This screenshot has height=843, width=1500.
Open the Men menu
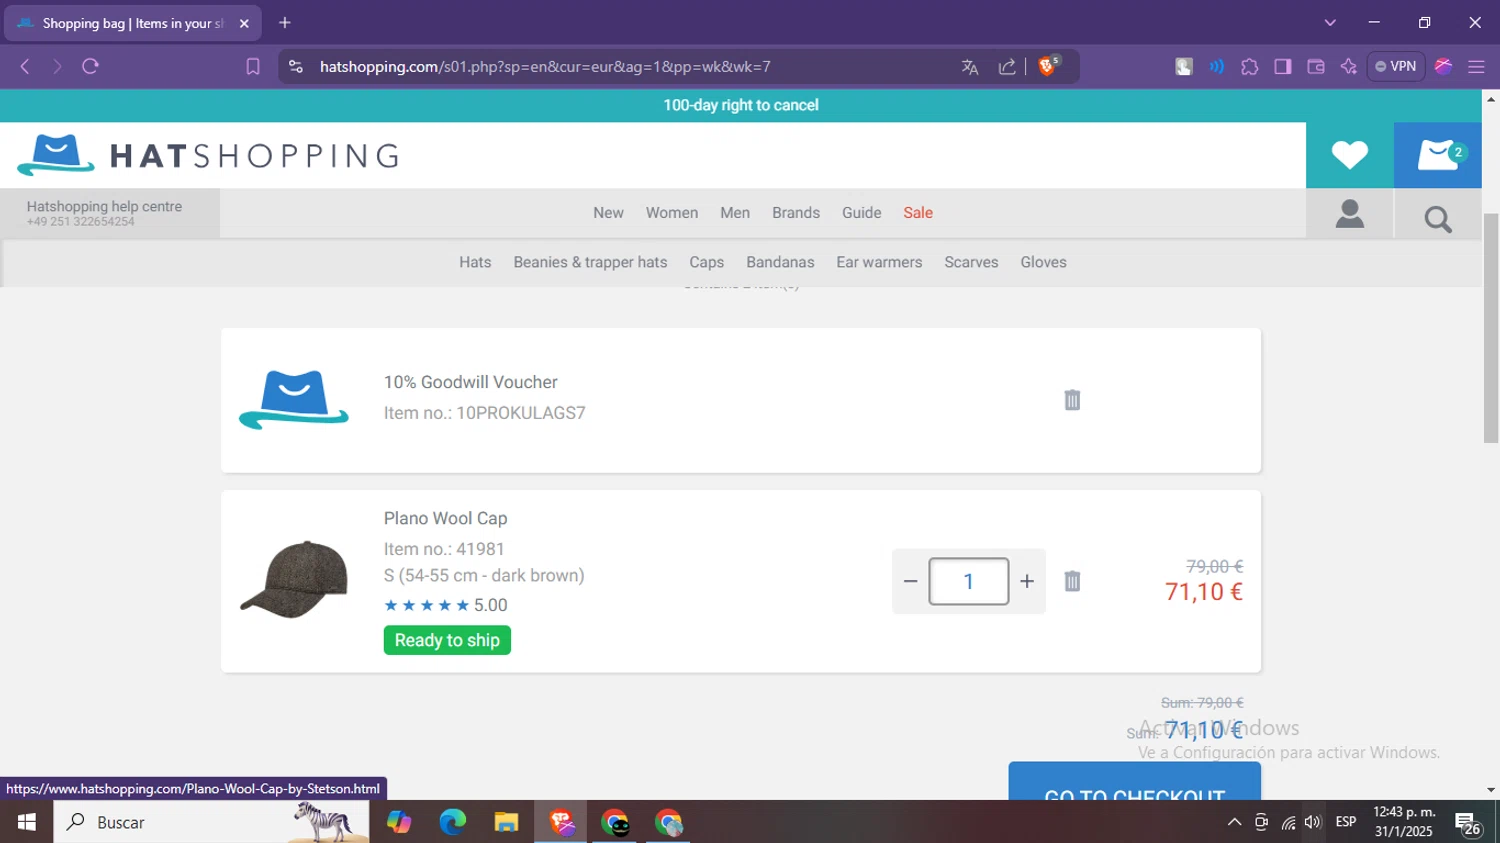coord(735,213)
